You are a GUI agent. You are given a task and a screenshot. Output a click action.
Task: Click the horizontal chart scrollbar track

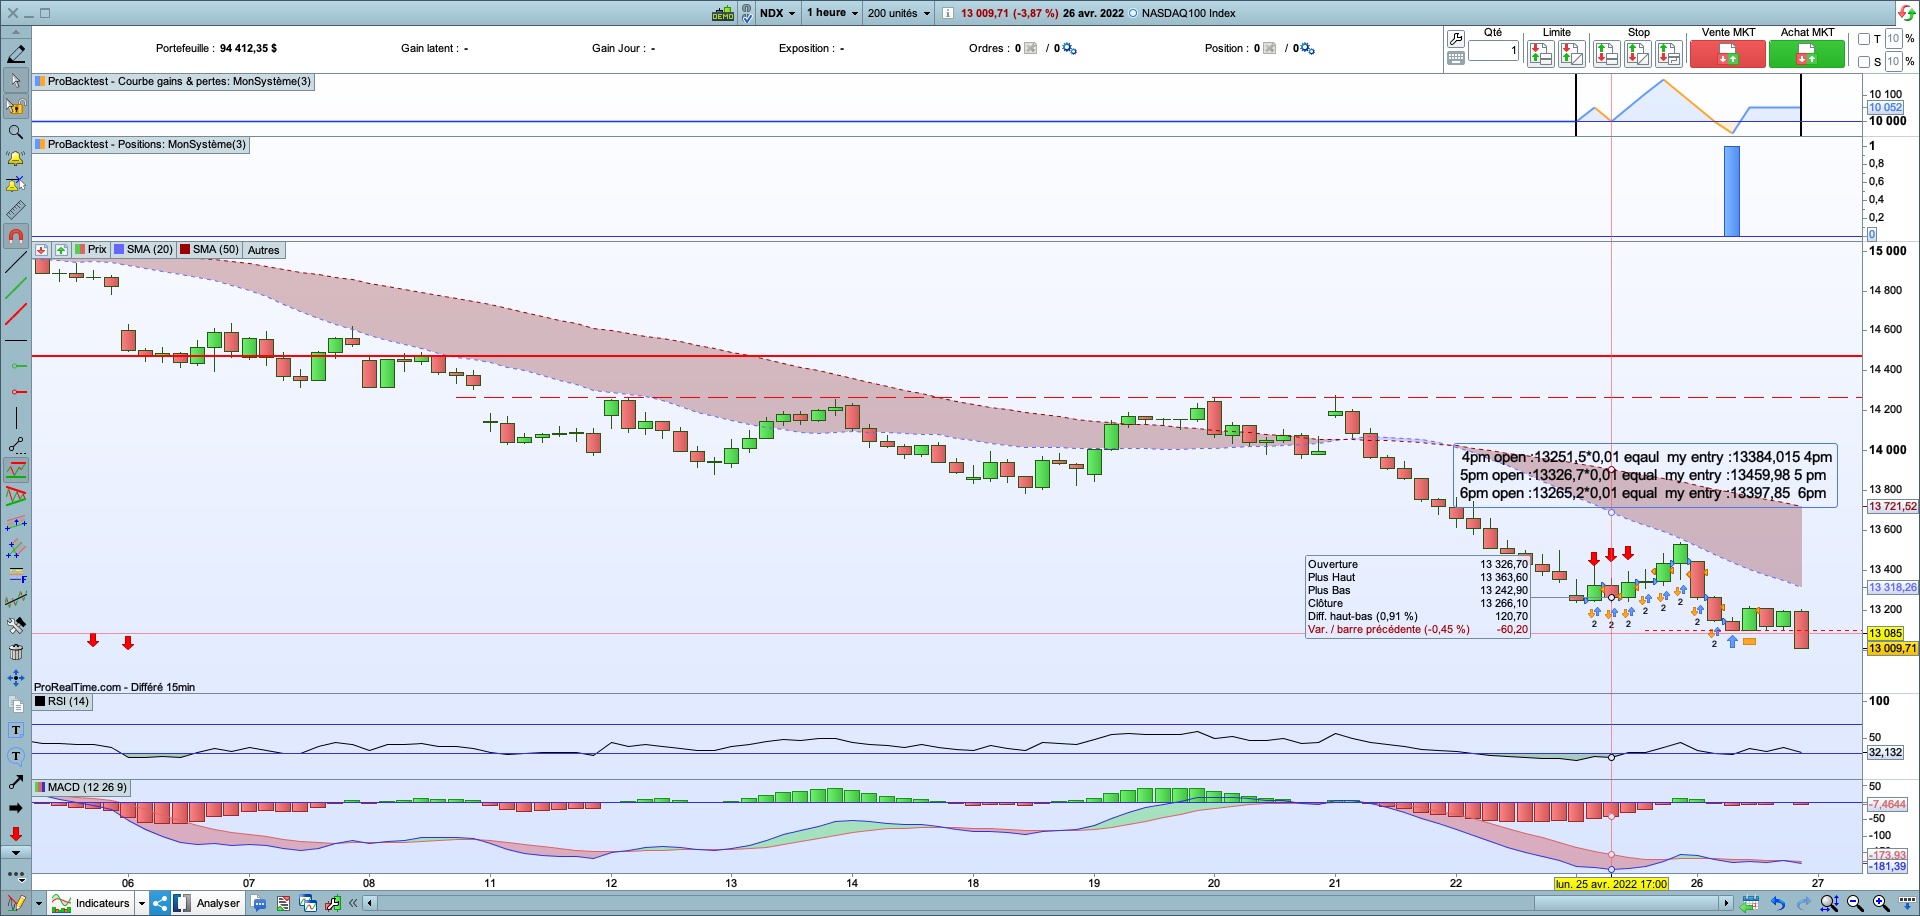point(1047,903)
